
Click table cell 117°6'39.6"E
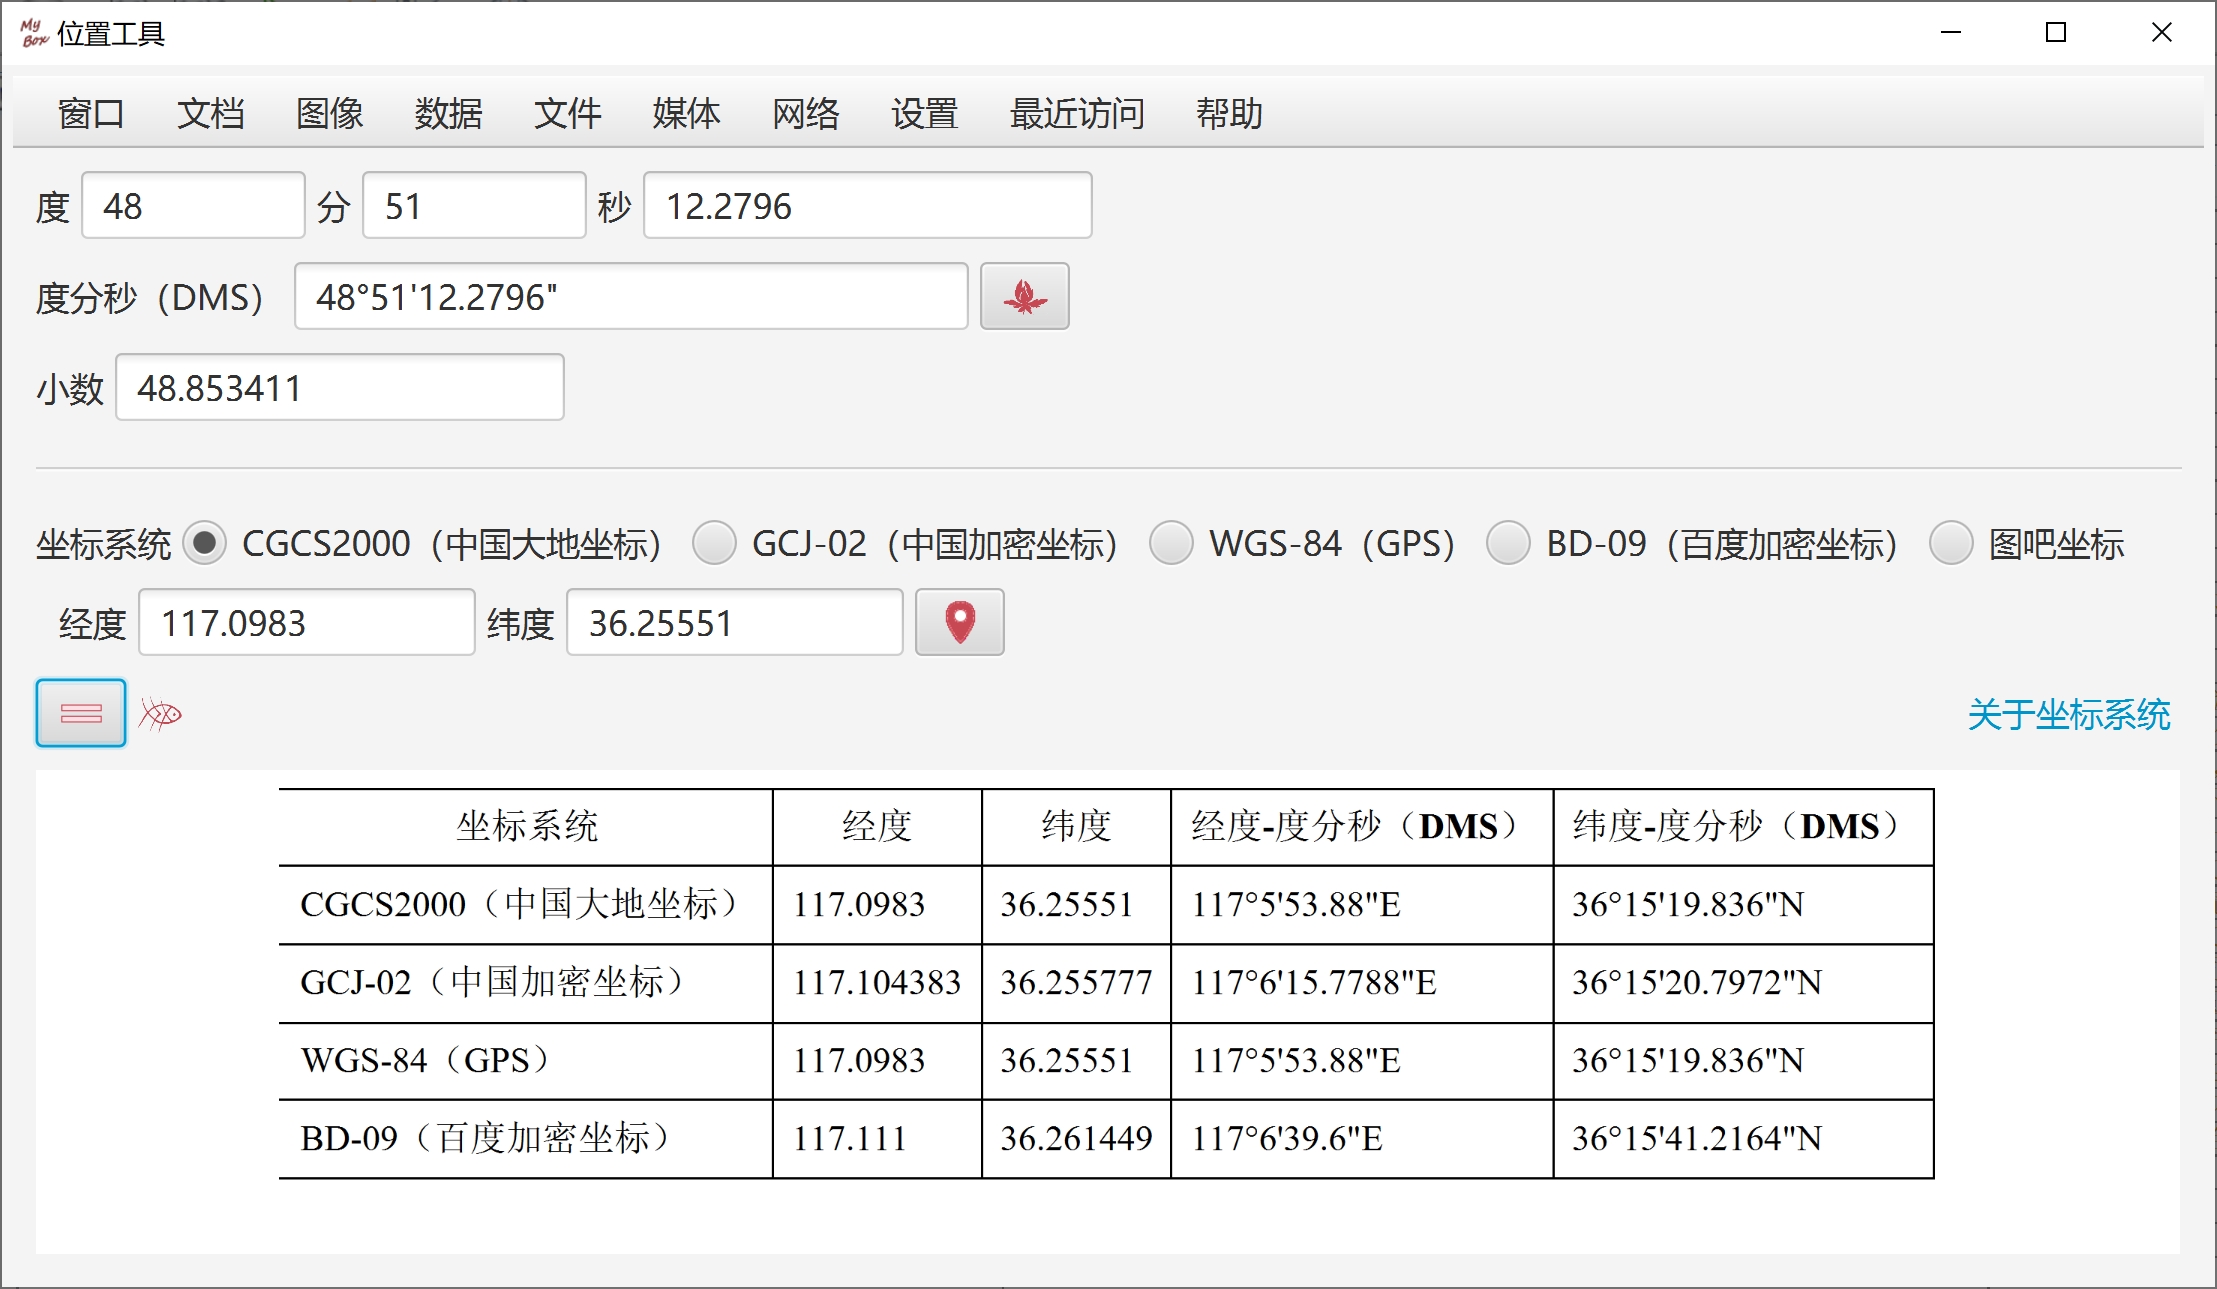[1362, 1138]
